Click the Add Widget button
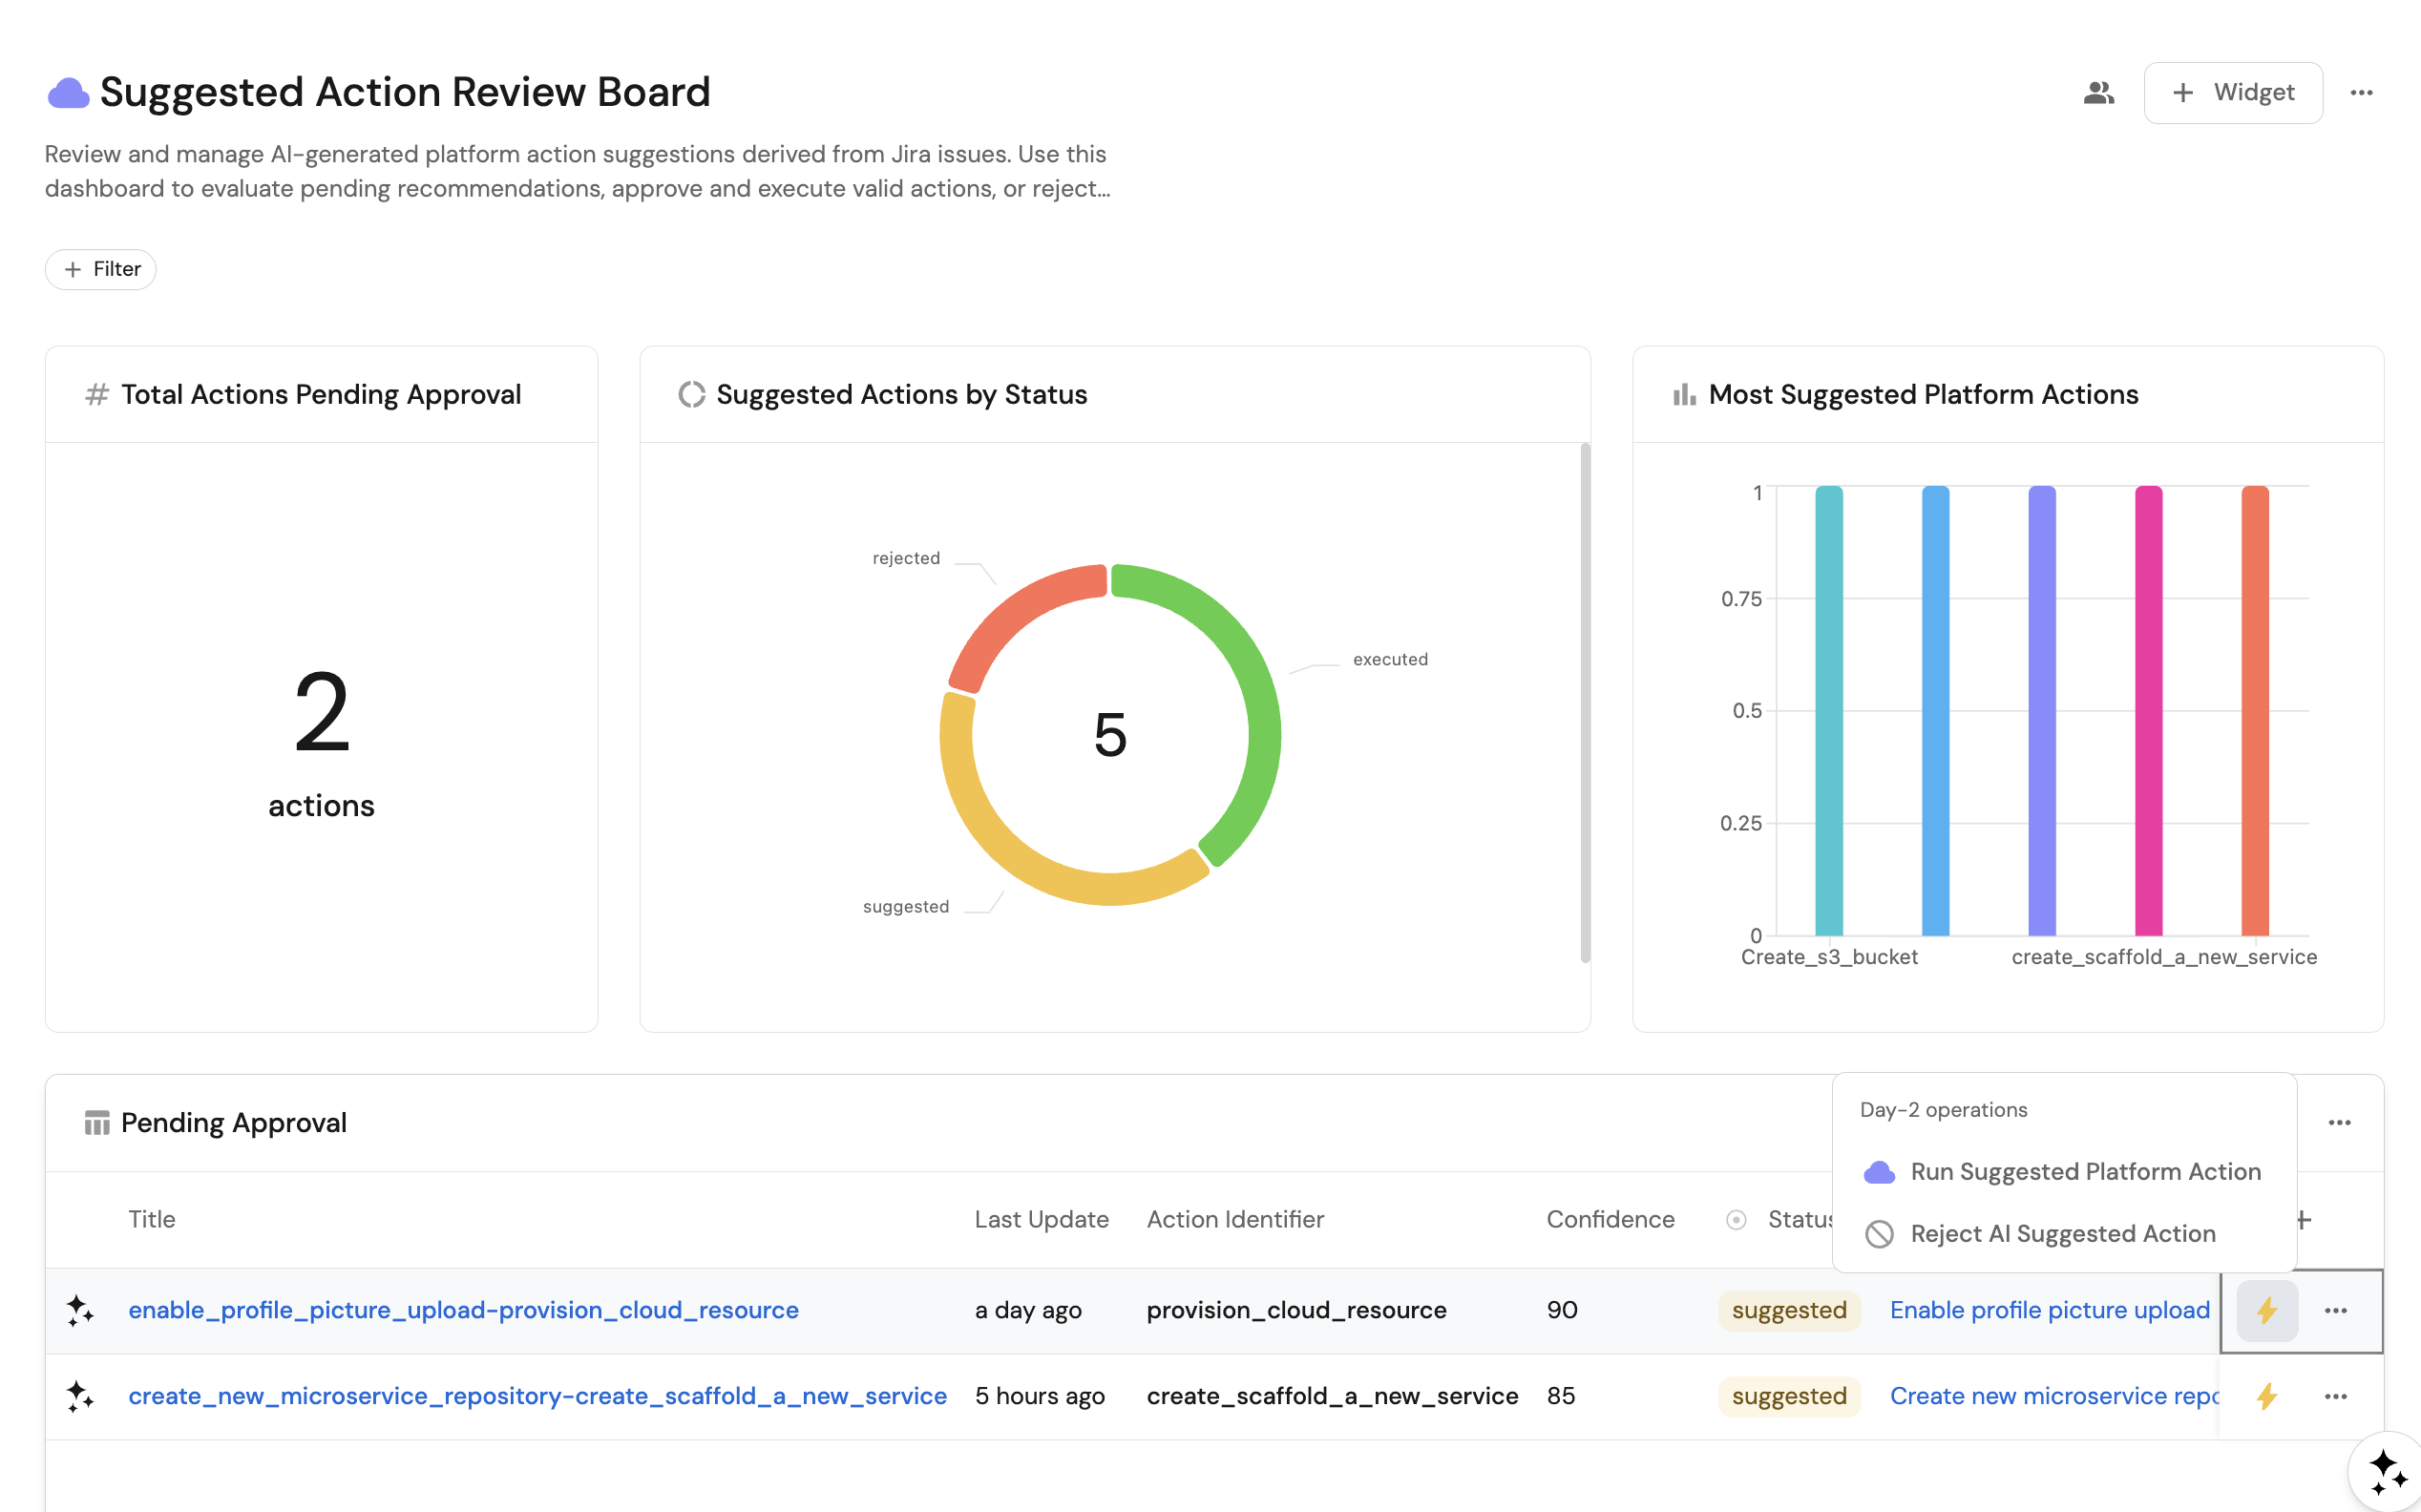The image size is (2421, 1512). pyautogui.click(x=2232, y=93)
